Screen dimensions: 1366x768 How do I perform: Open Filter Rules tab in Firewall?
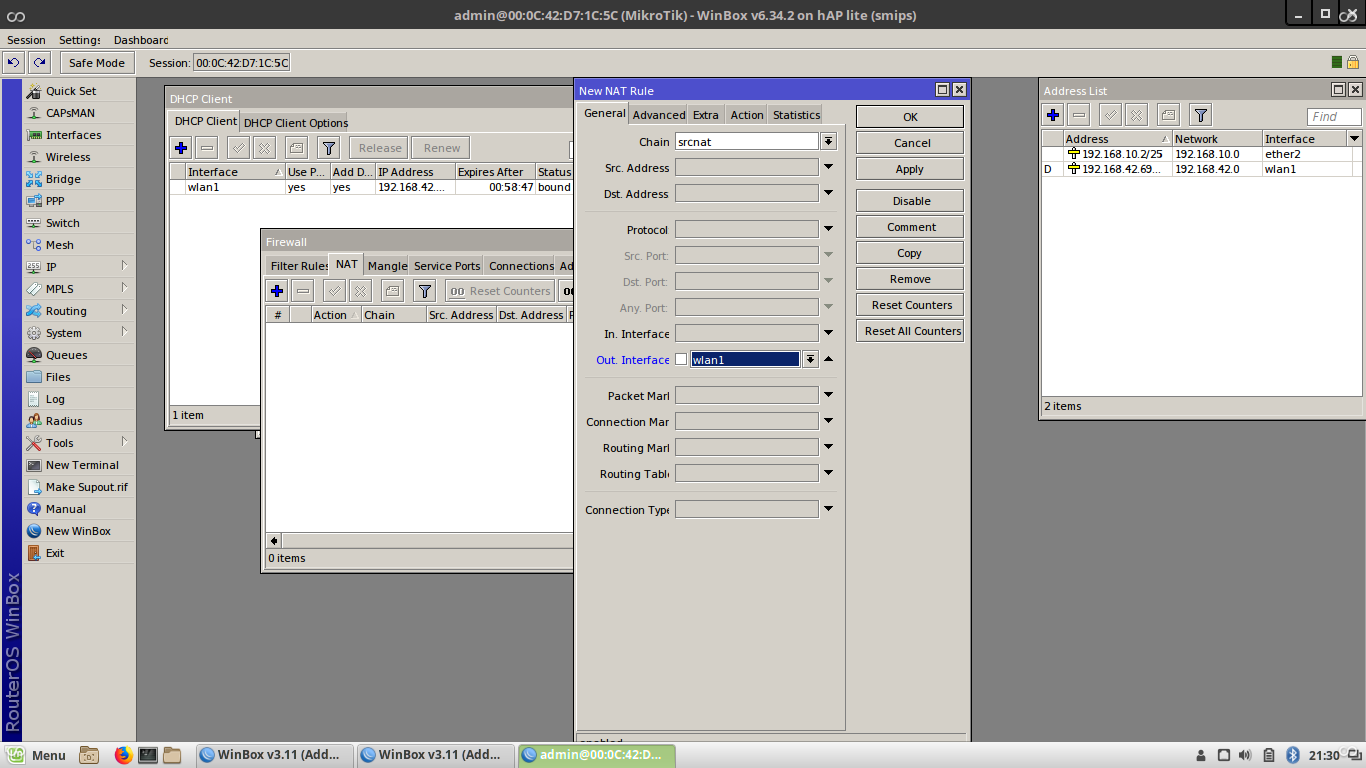[298, 266]
